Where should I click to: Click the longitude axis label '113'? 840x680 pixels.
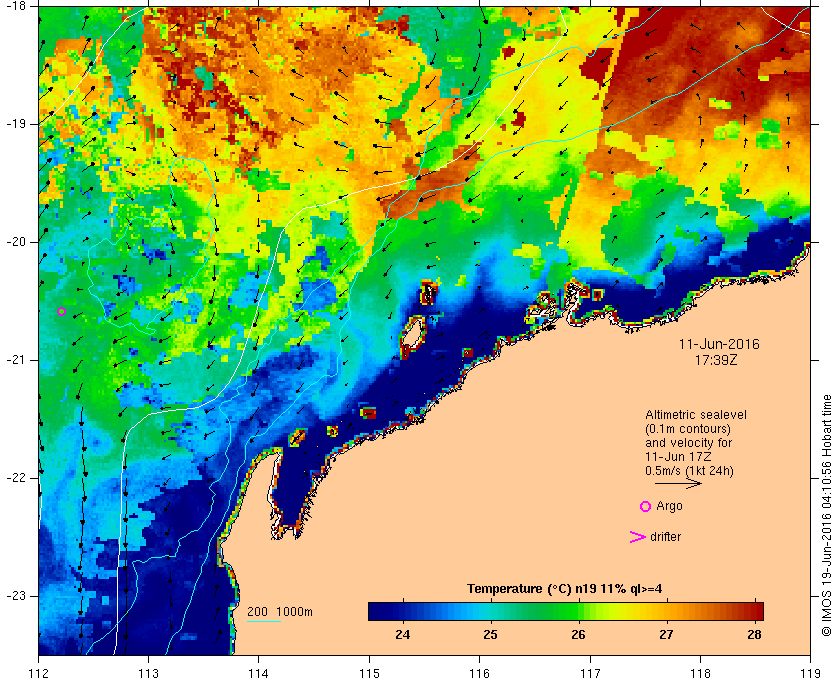click(148, 673)
